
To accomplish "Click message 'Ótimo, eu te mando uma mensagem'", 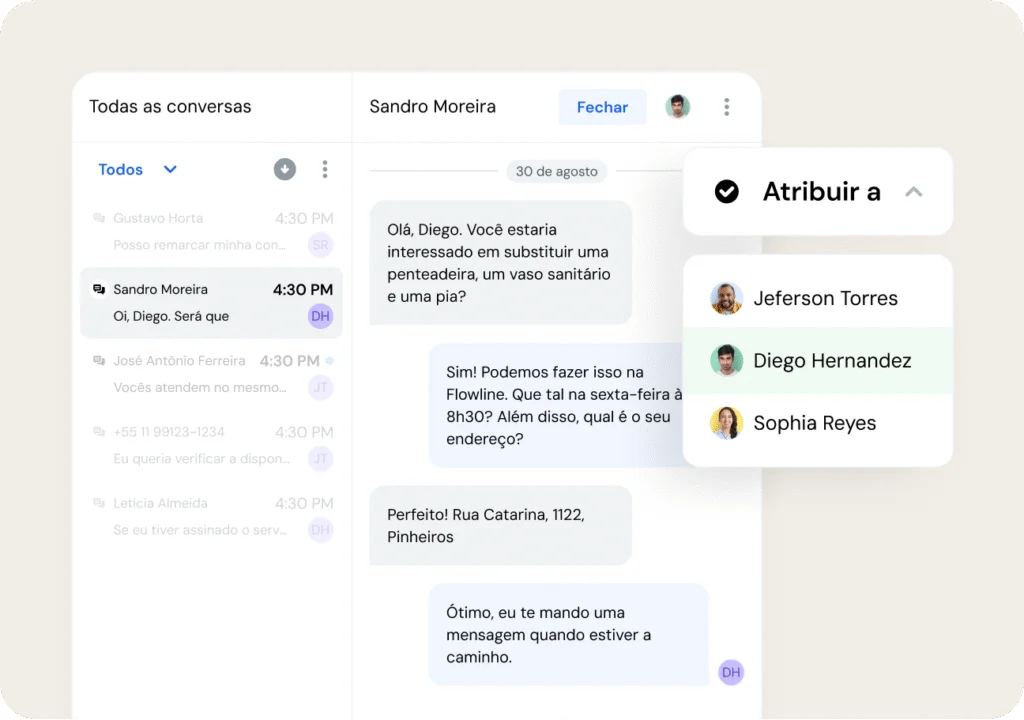I will [568, 634].
